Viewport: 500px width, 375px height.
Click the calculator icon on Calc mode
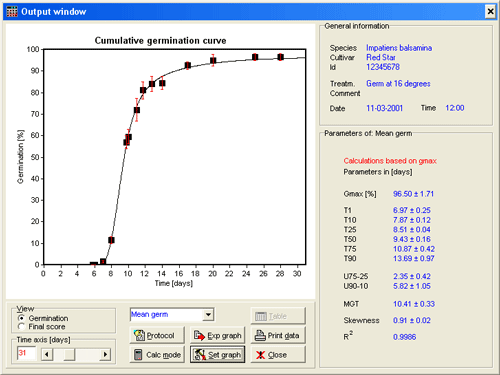coord(138,355)
